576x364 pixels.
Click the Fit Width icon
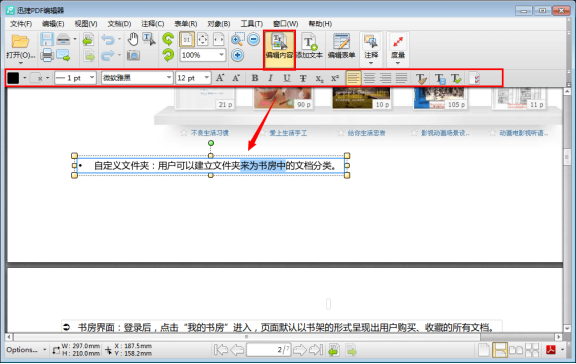219,39
